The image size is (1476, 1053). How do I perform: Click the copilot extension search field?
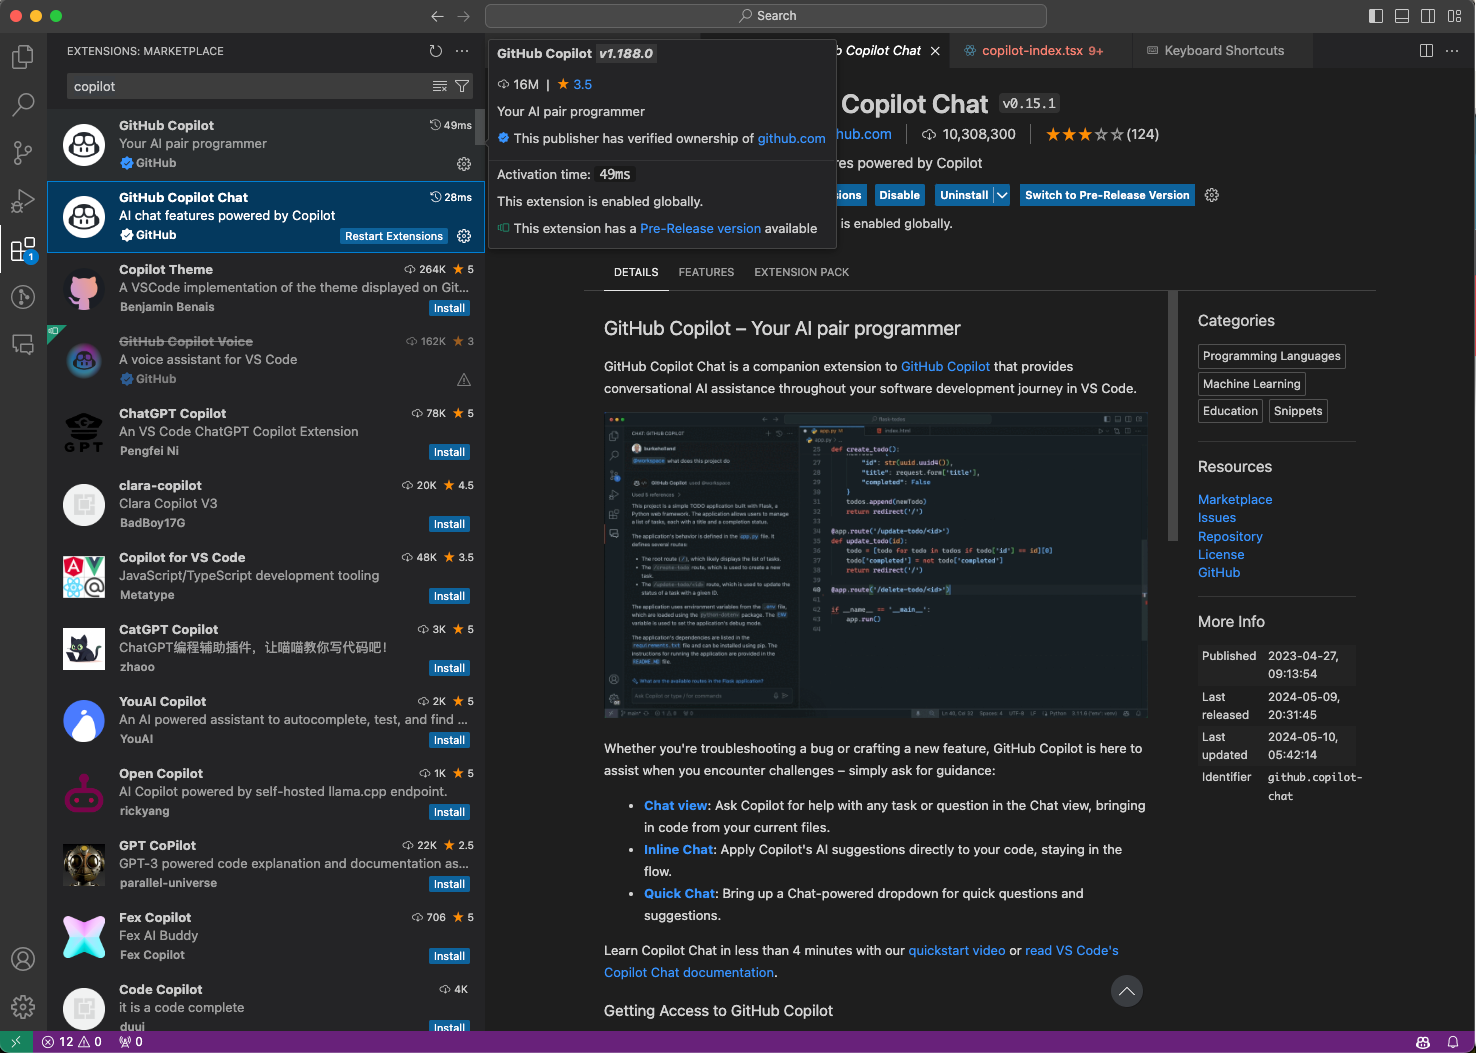(x=250, y=87)
